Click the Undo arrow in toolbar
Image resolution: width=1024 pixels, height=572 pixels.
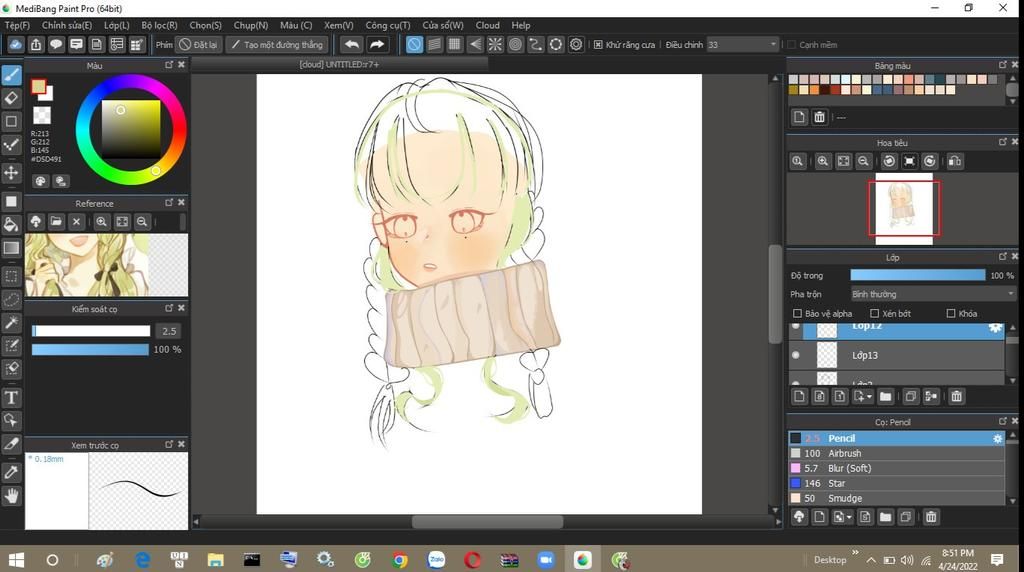click(352, 44)
